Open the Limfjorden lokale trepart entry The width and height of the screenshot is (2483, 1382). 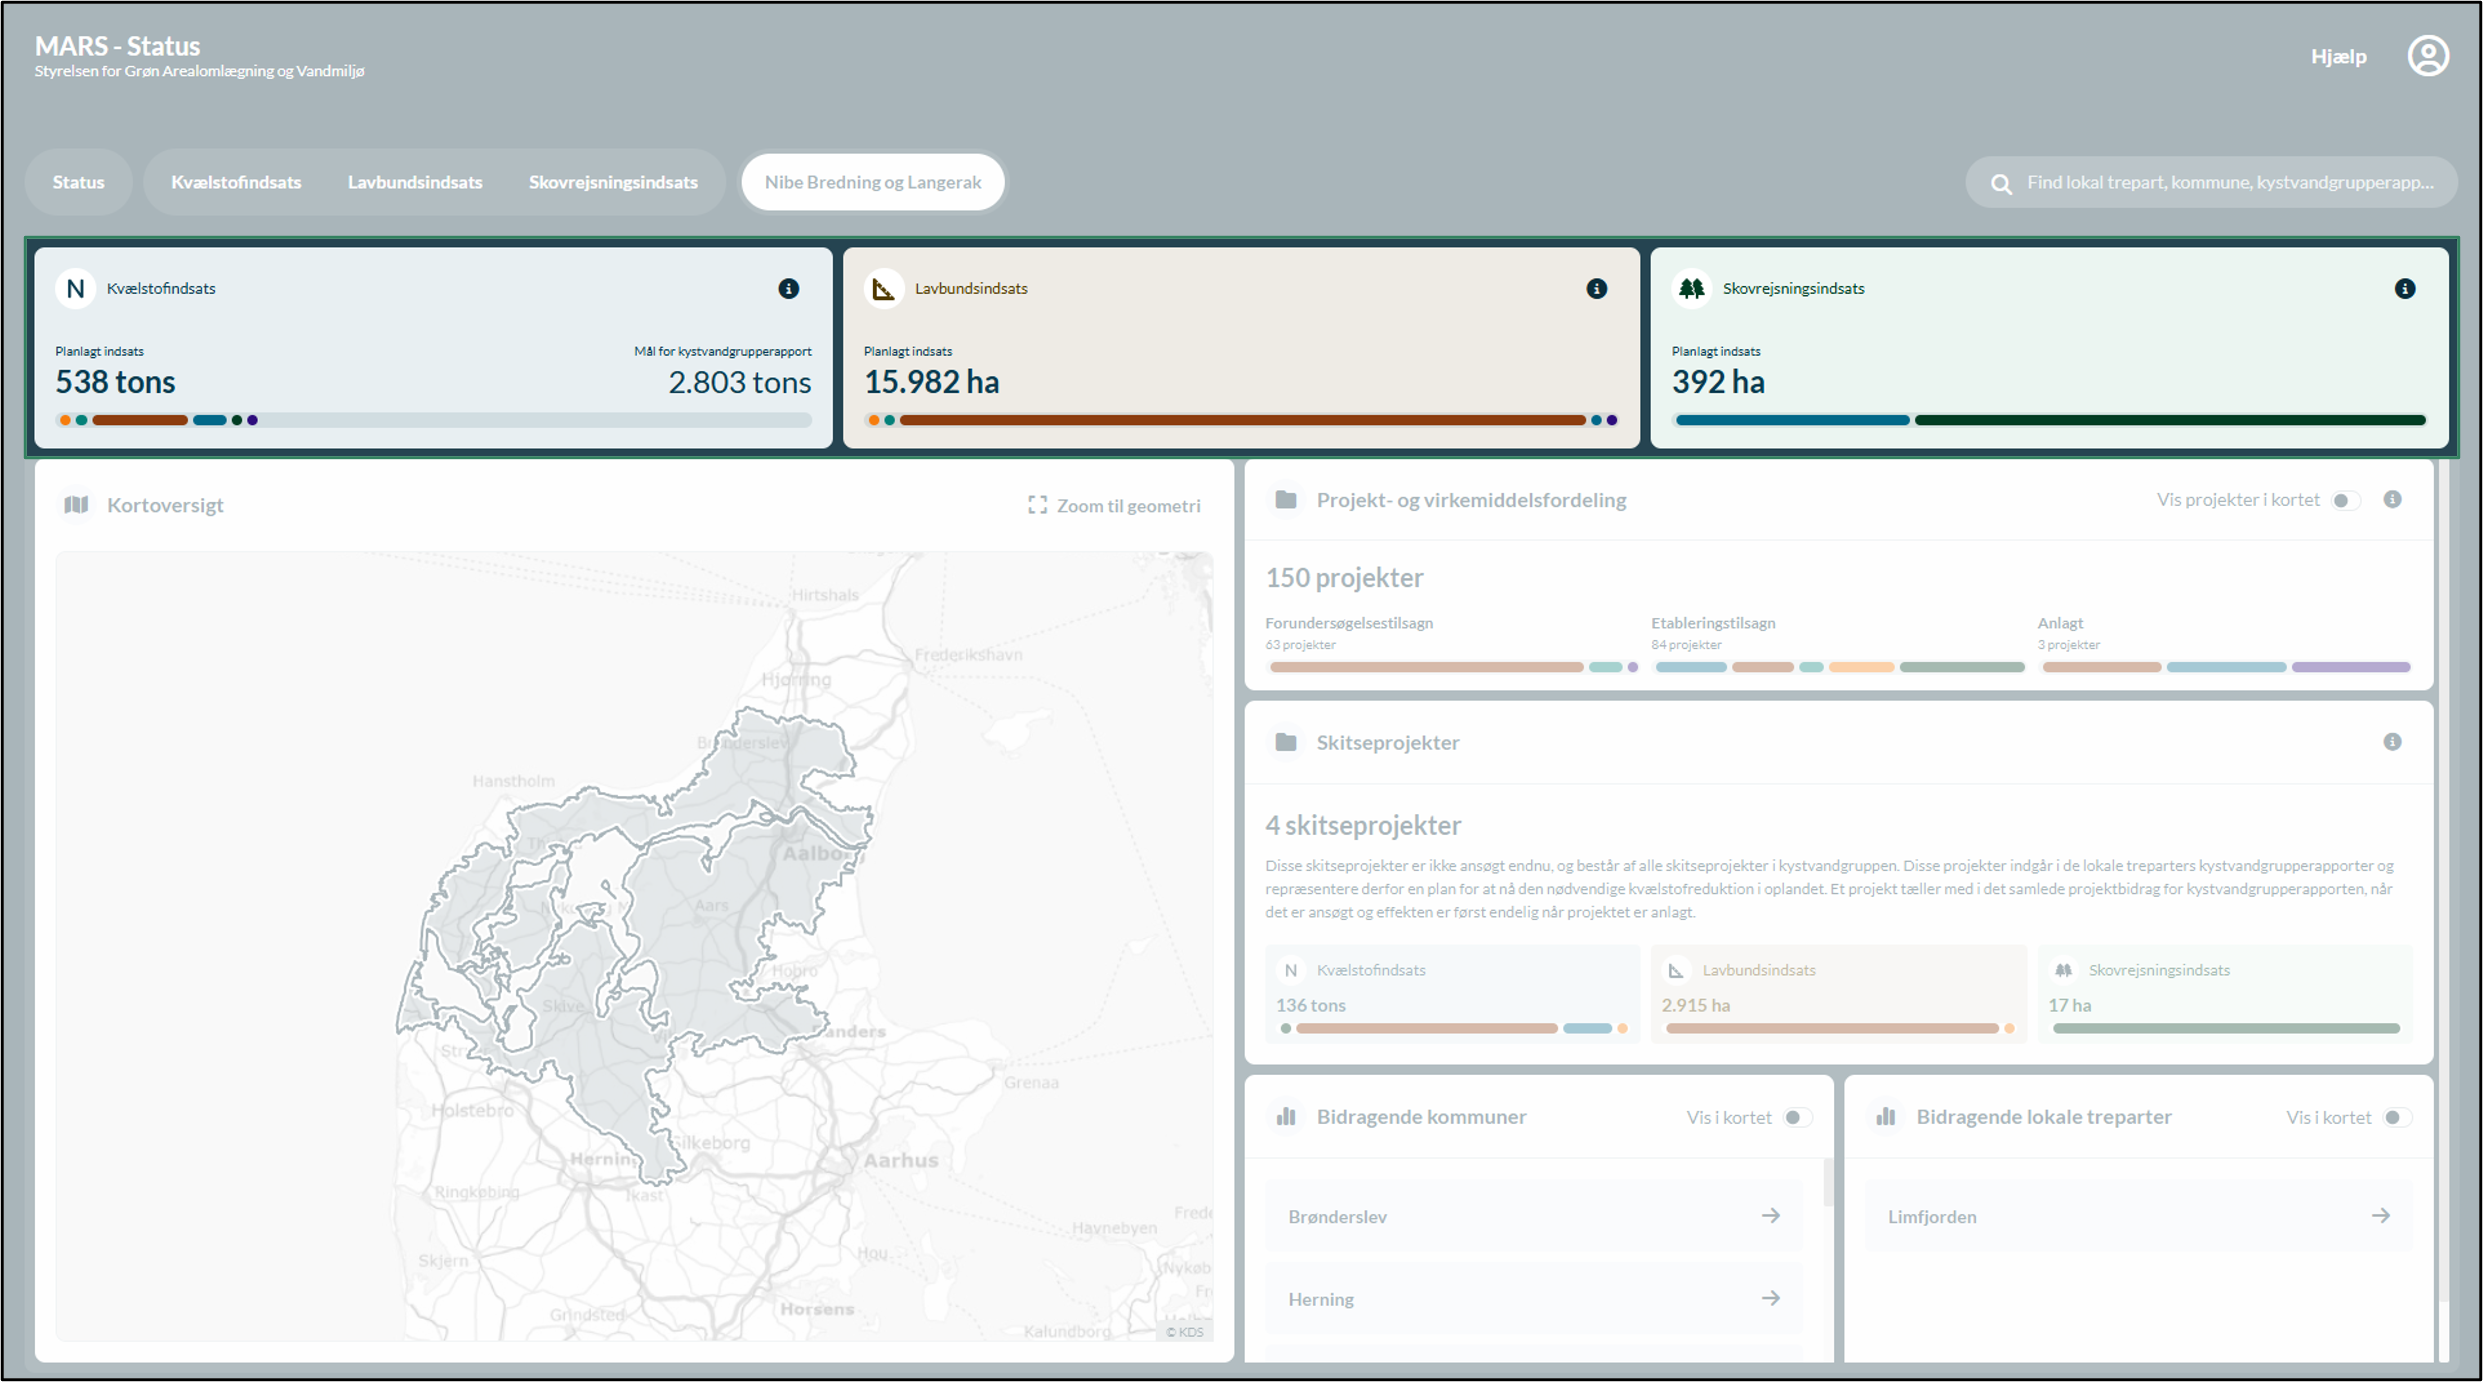point(2138,1216)
